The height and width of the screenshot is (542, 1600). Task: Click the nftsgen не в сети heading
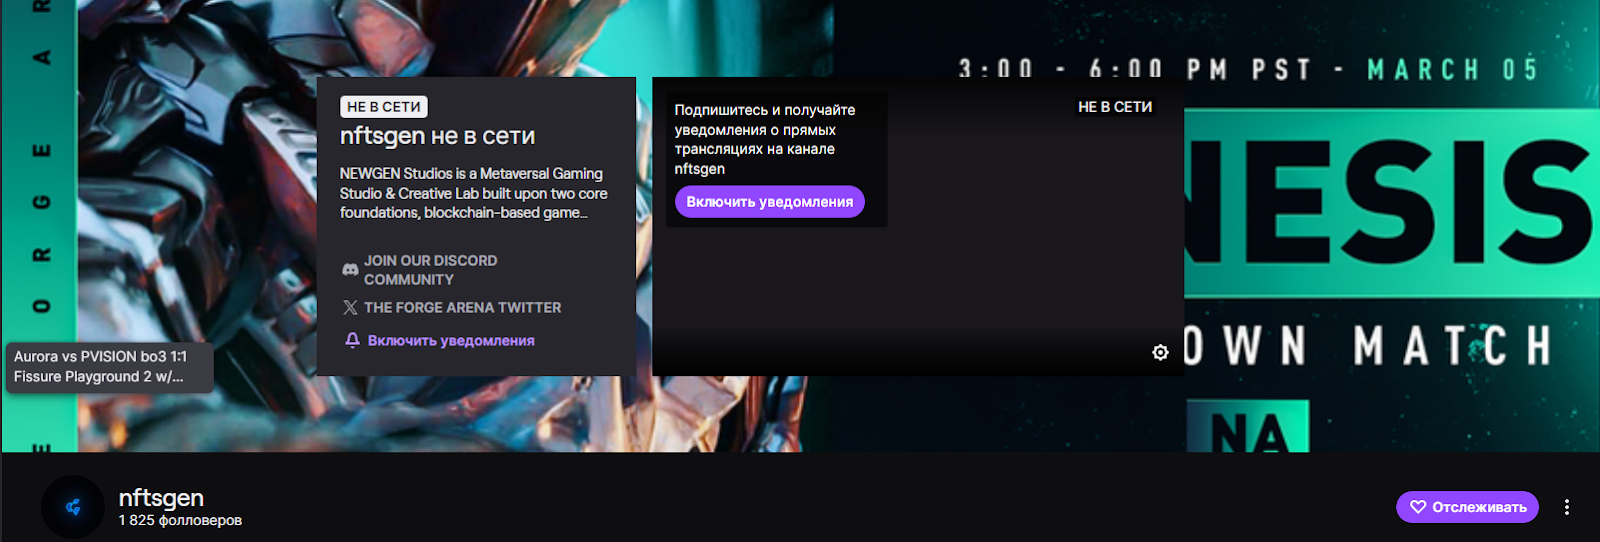pyautogui.click(x=437, y=136)
